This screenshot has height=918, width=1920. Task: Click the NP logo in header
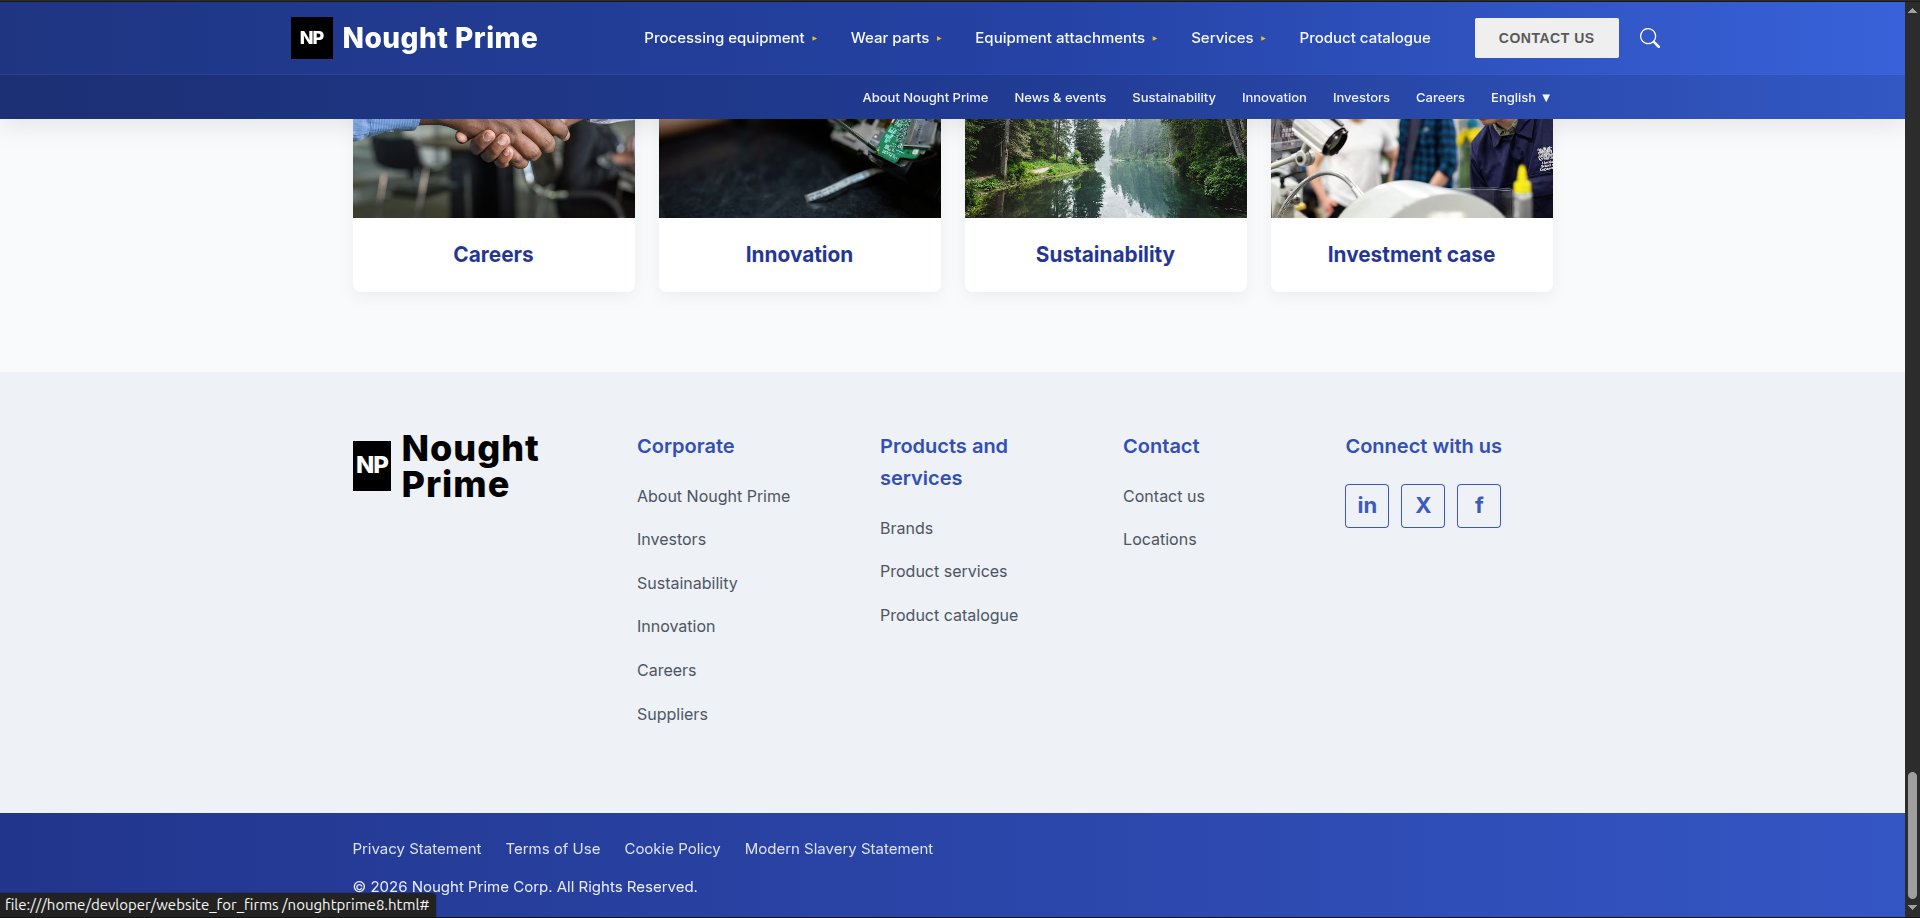point(312,38)
